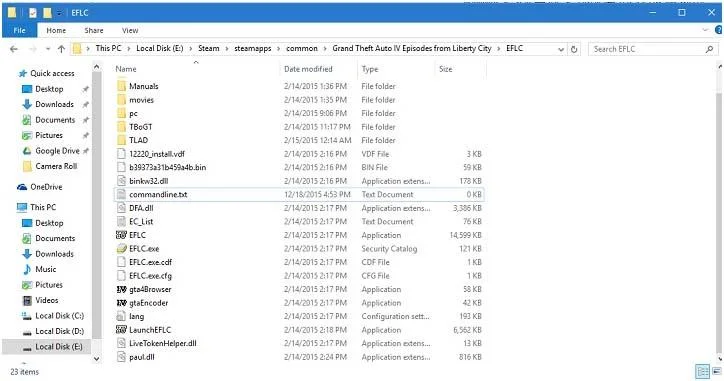This screenshot has width=724, height=381.
Task: Select EFLC.exe.cfg file icon
Action: (121, 276)
